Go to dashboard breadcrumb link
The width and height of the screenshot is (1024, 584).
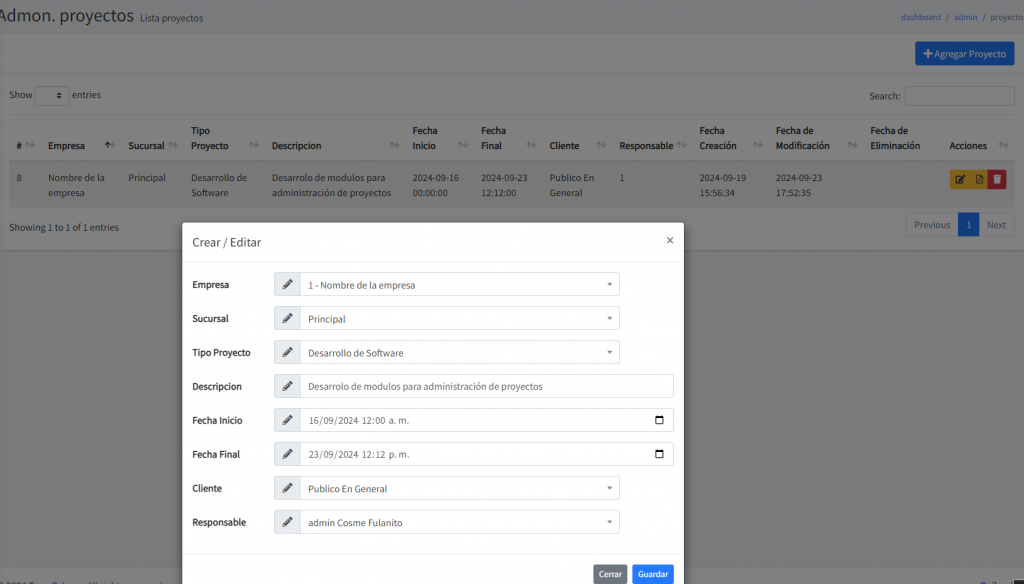click(x=920, y=18)
